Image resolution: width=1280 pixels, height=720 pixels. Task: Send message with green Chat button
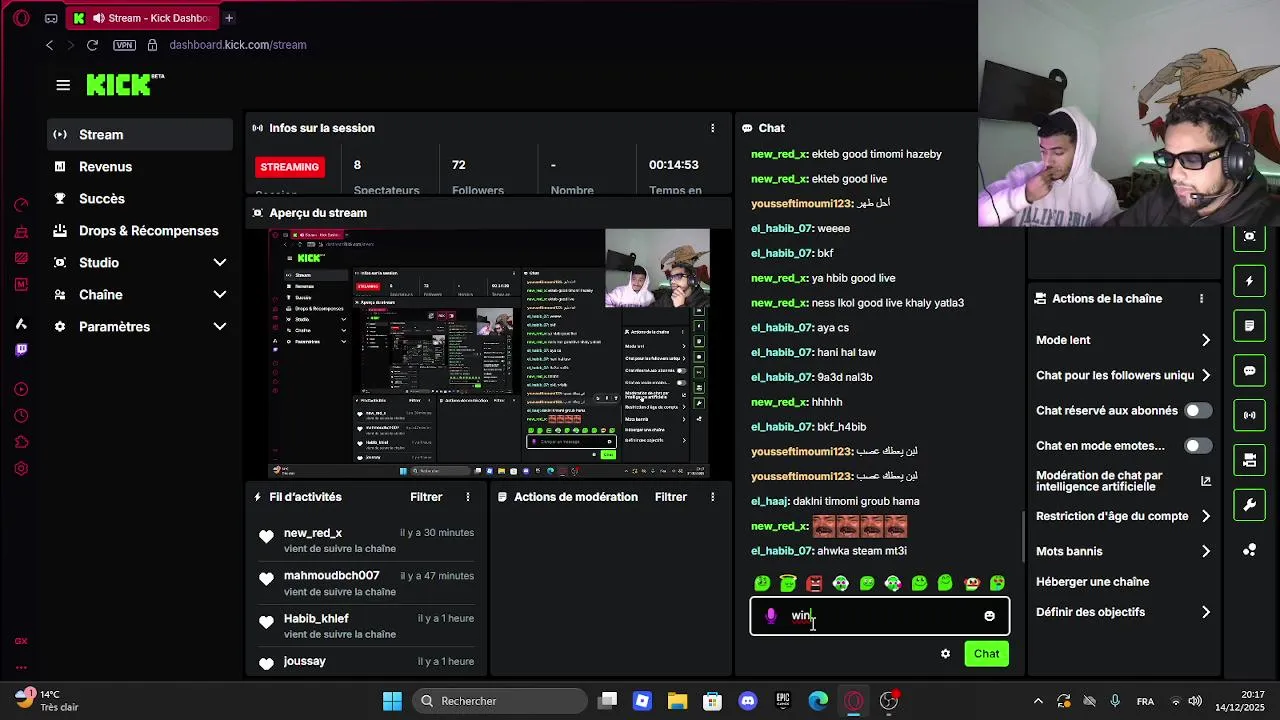click(x=986, y=654)
